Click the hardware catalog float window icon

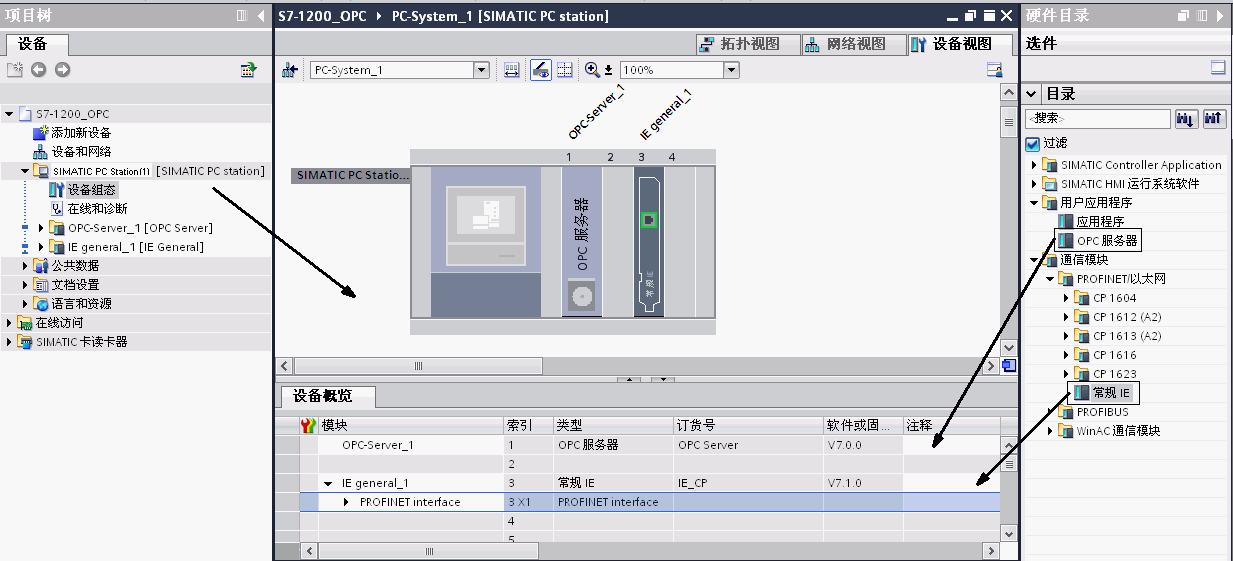[1185, 16]
